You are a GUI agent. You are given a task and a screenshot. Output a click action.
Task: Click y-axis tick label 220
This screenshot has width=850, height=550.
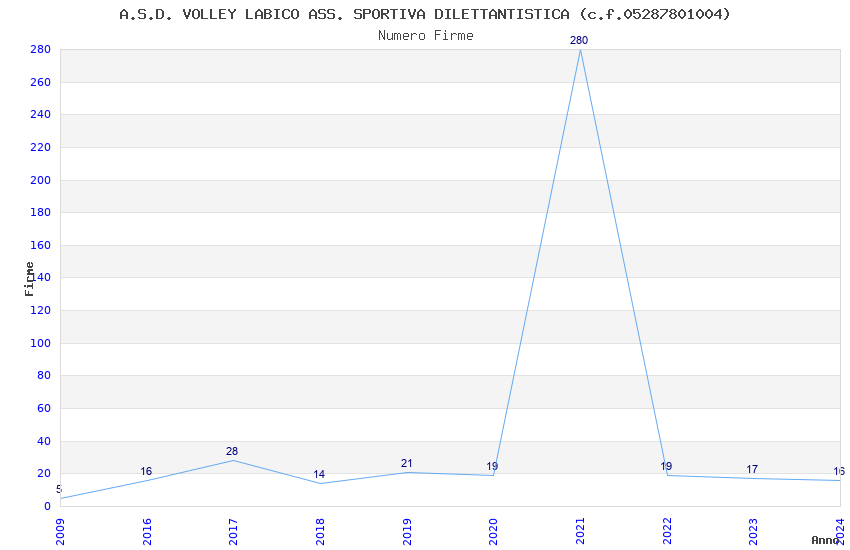click(41, 147)
